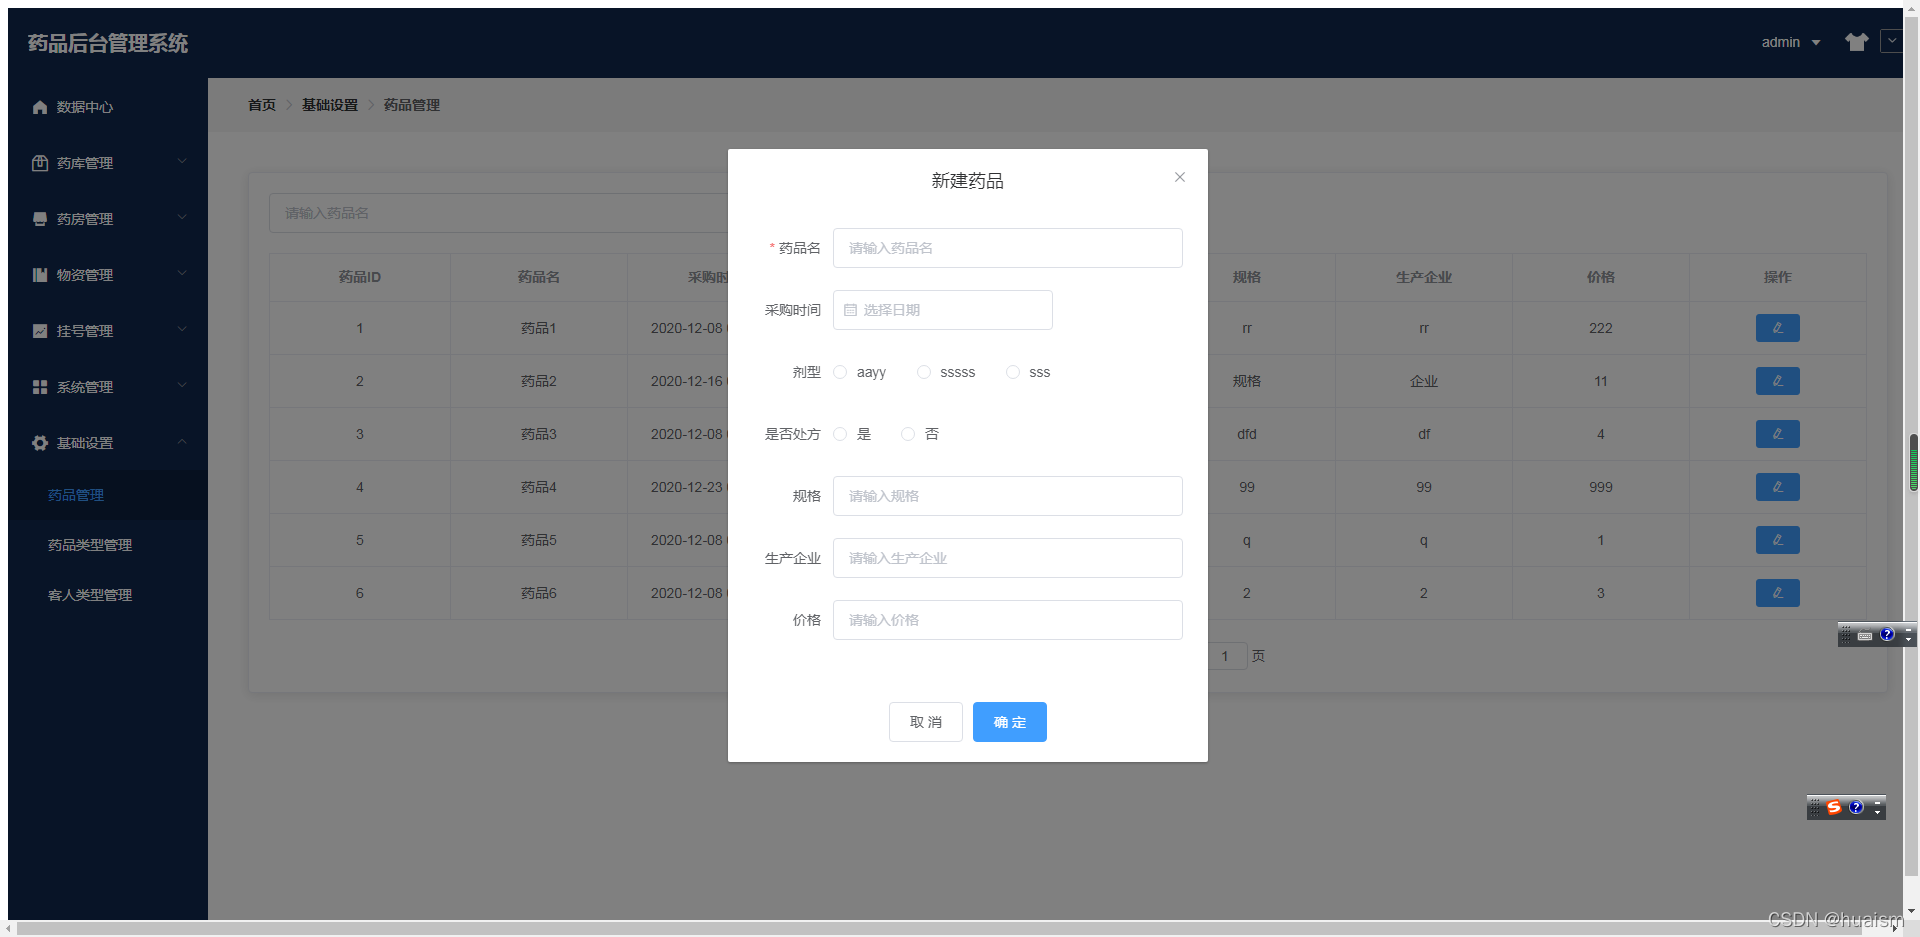The image size is (1920, 937).
Task: Edit row with price 999
Action: 1778,487
